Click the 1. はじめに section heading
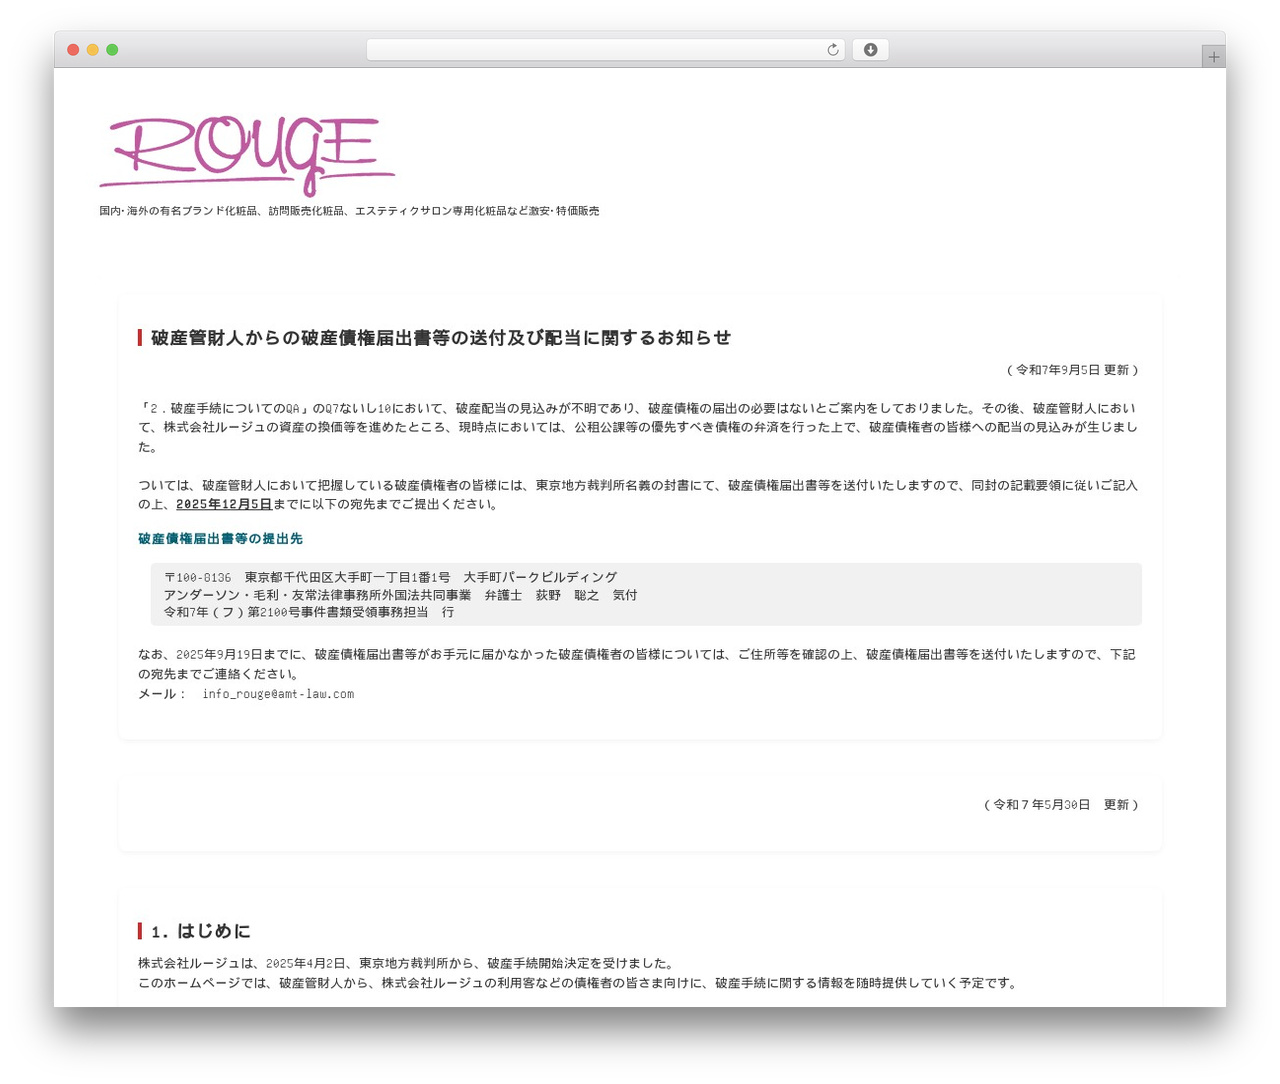Image resolution: width=1280 pixels, height=1084 pixels. coord(200,931)
